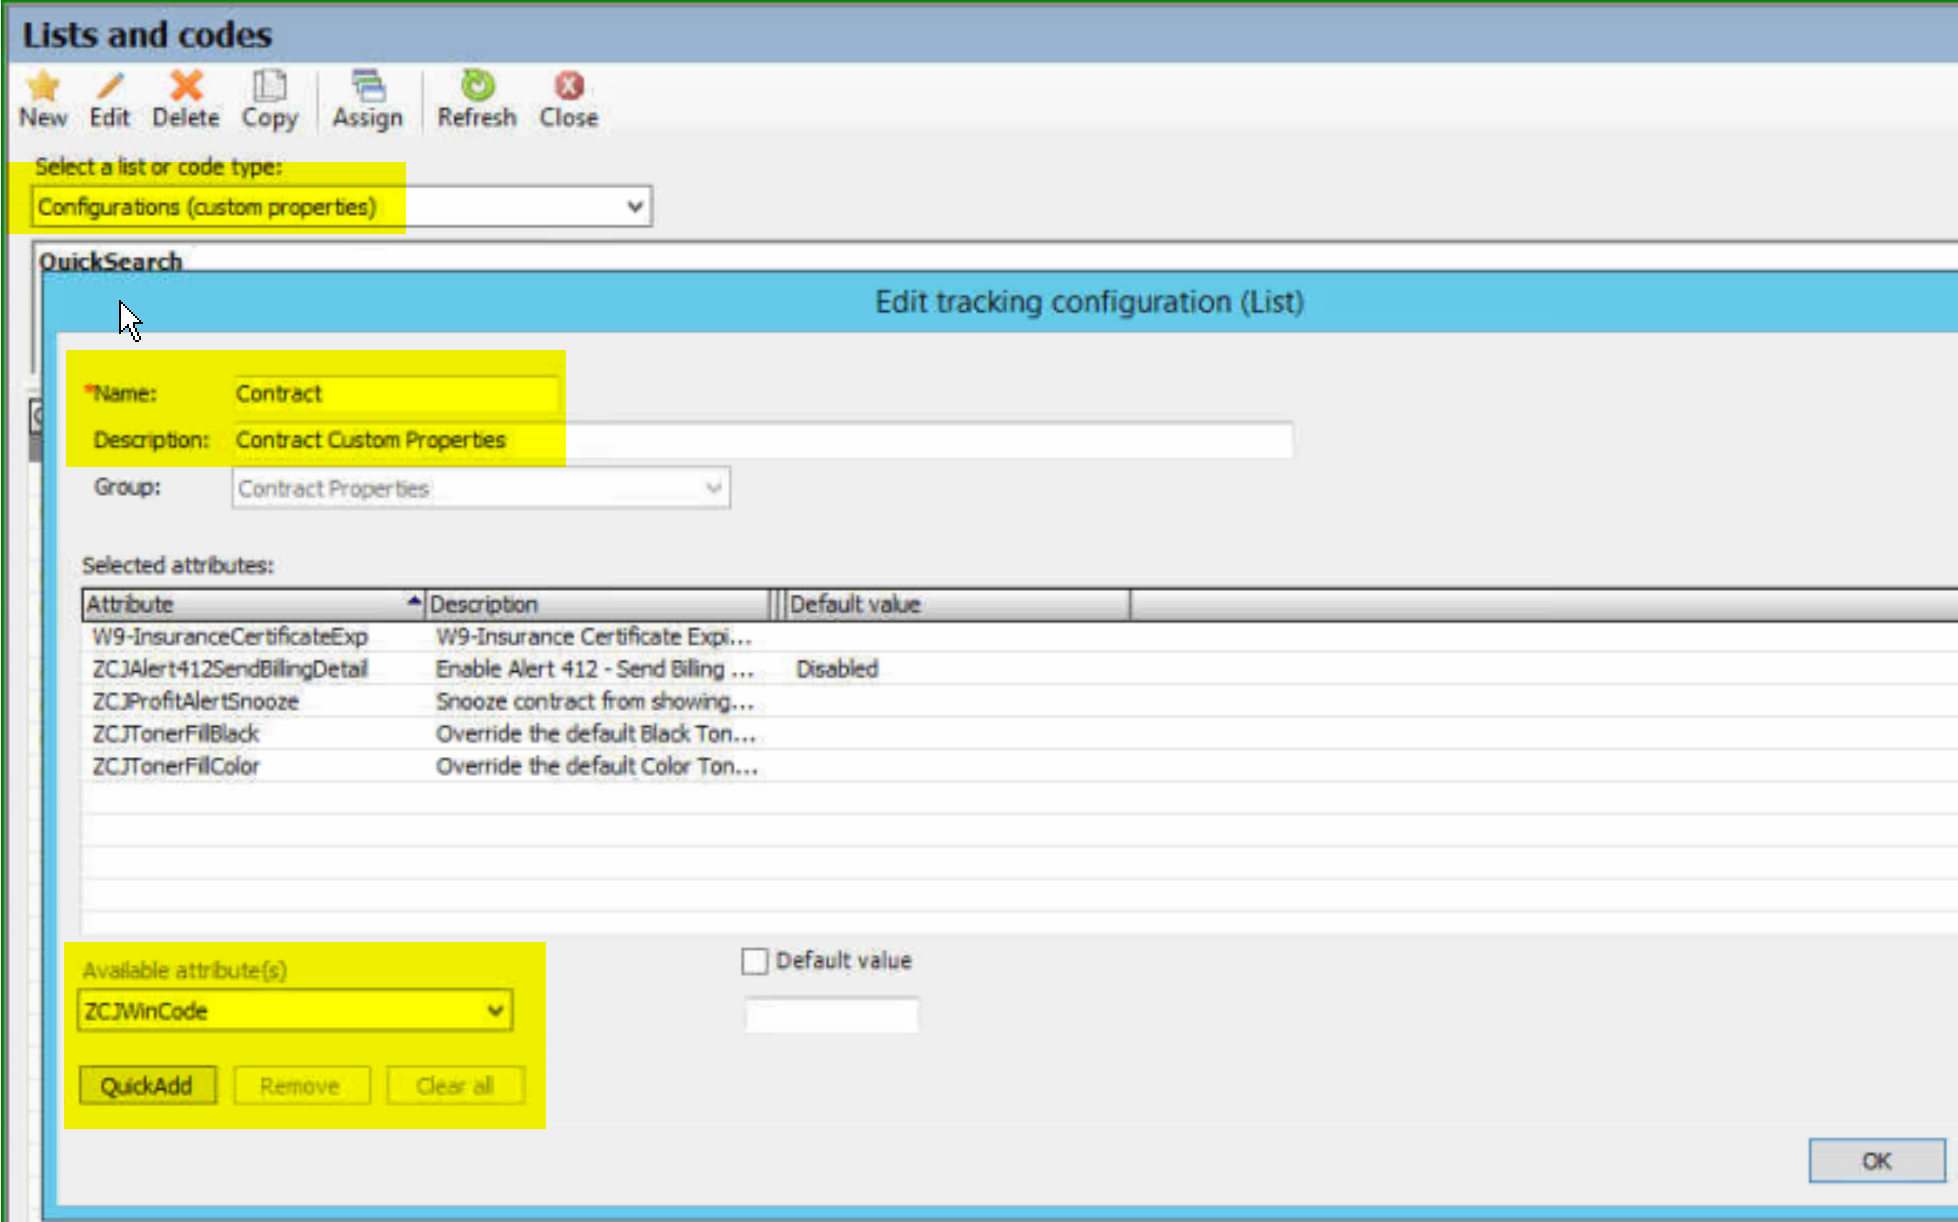Toggle the Default value checkbox

pos(755,961)
